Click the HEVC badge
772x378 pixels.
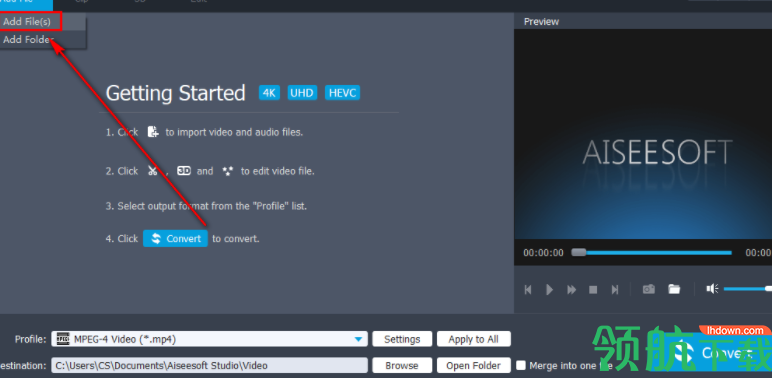click(342, 93)
